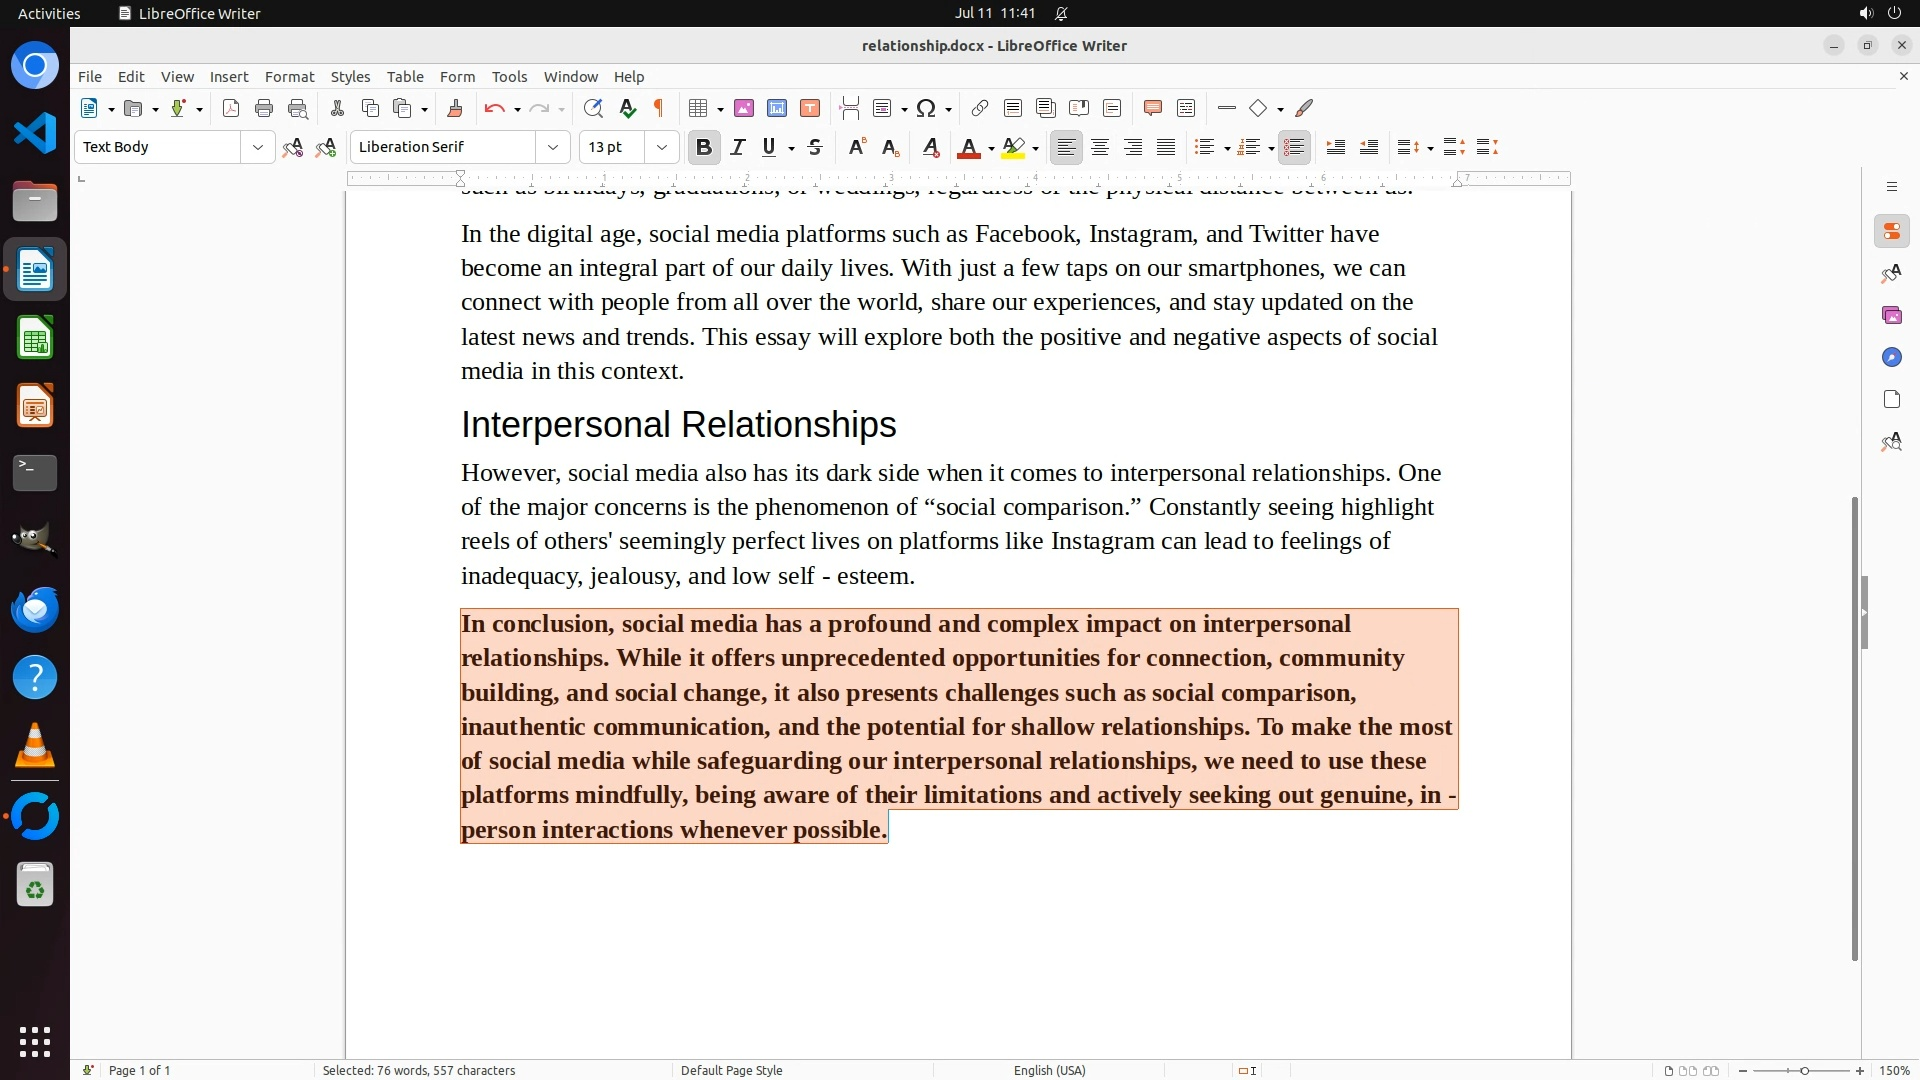Toggle Formatting Marks pilcrow button

pos(659,109)
